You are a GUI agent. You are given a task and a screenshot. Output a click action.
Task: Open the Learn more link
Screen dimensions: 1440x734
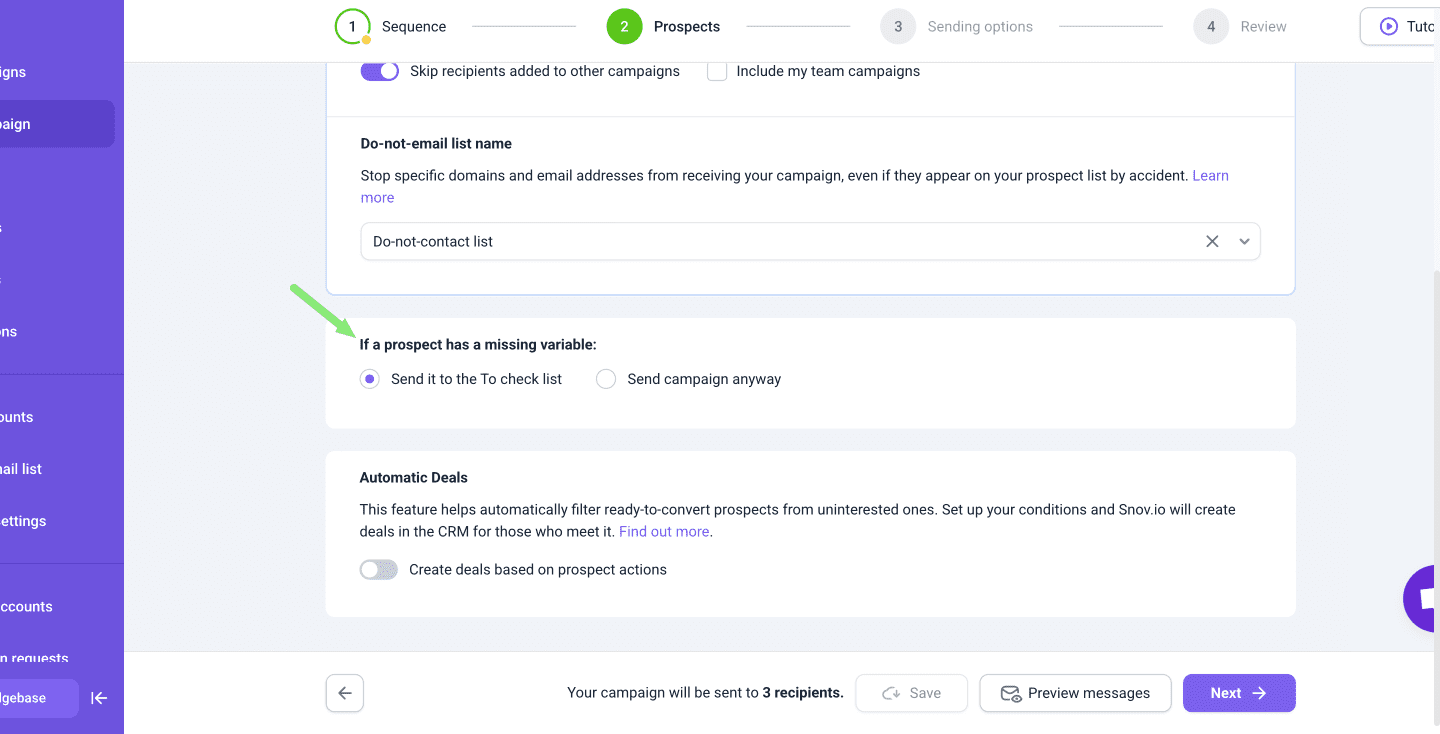click(1210, 176)
